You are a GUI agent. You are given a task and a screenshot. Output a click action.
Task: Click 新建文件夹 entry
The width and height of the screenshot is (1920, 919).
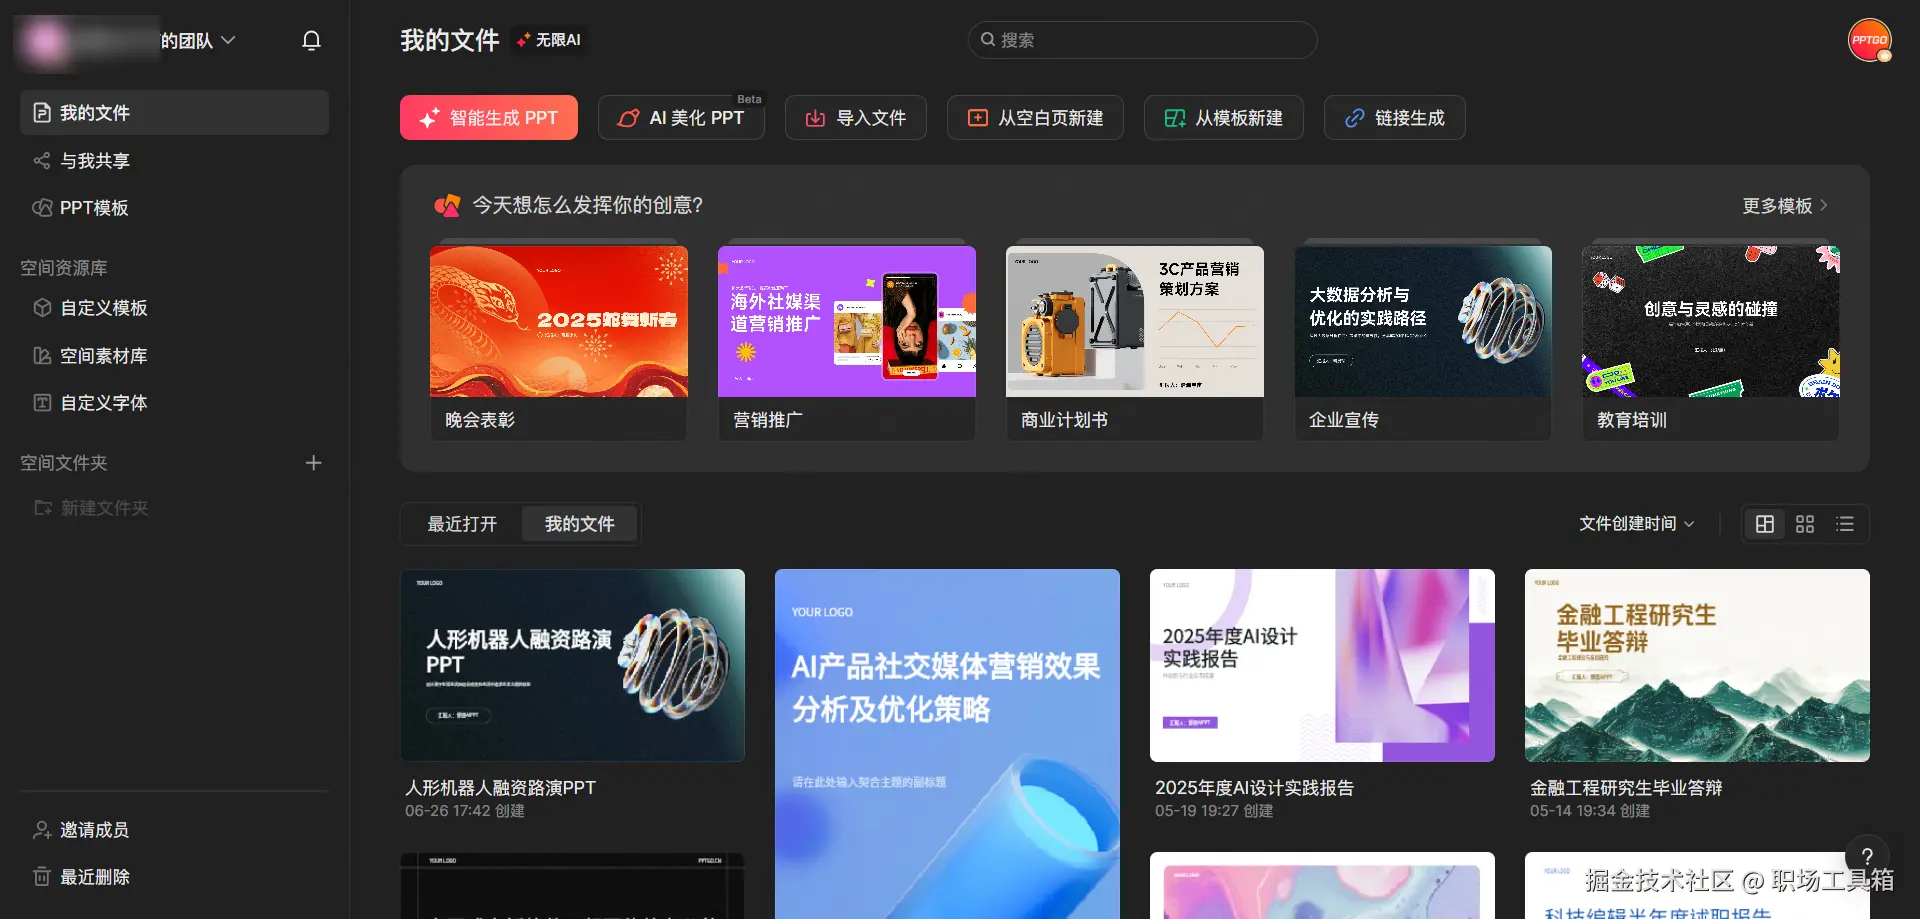click(91, 508)
